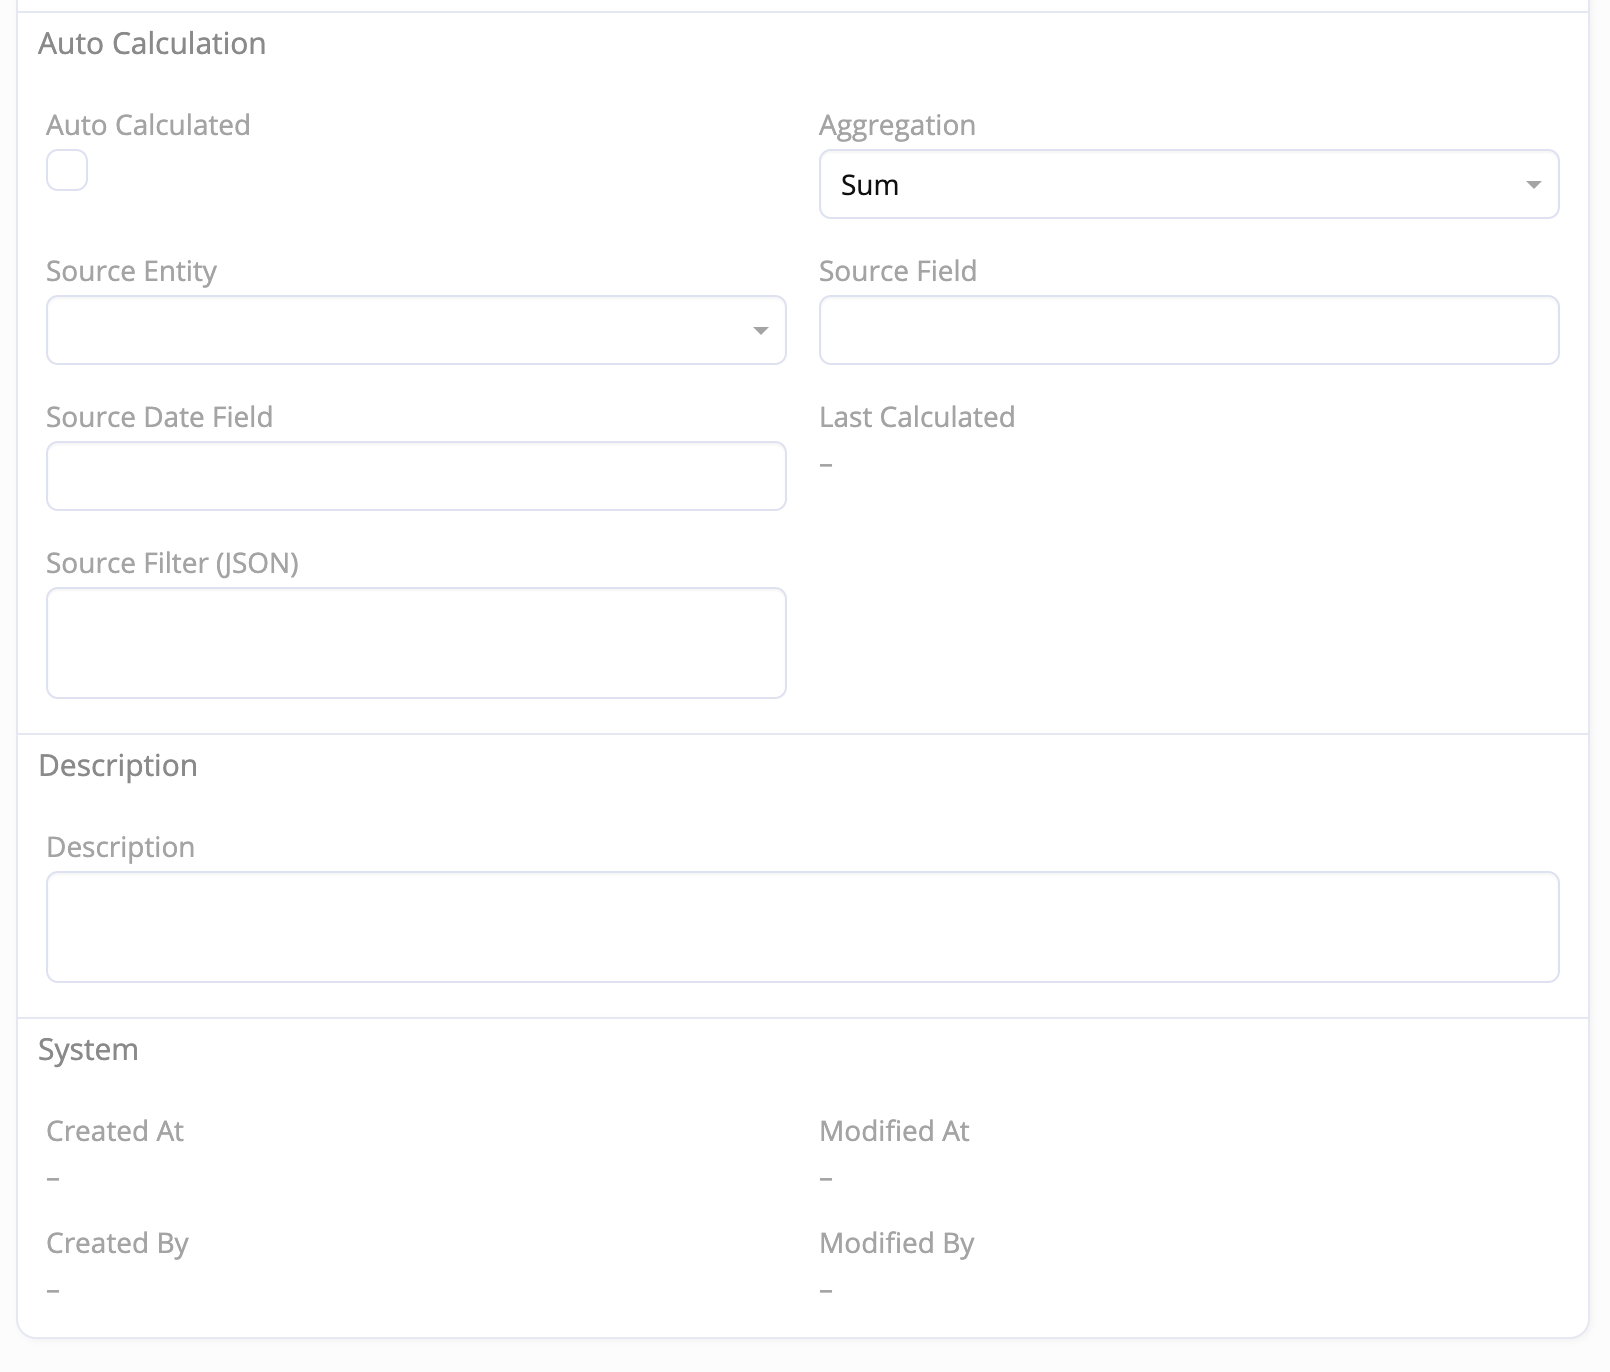Screen dimensions: 1610x1372
Task: Focus the Source Field input
Action: click(x=1189, y=330)
